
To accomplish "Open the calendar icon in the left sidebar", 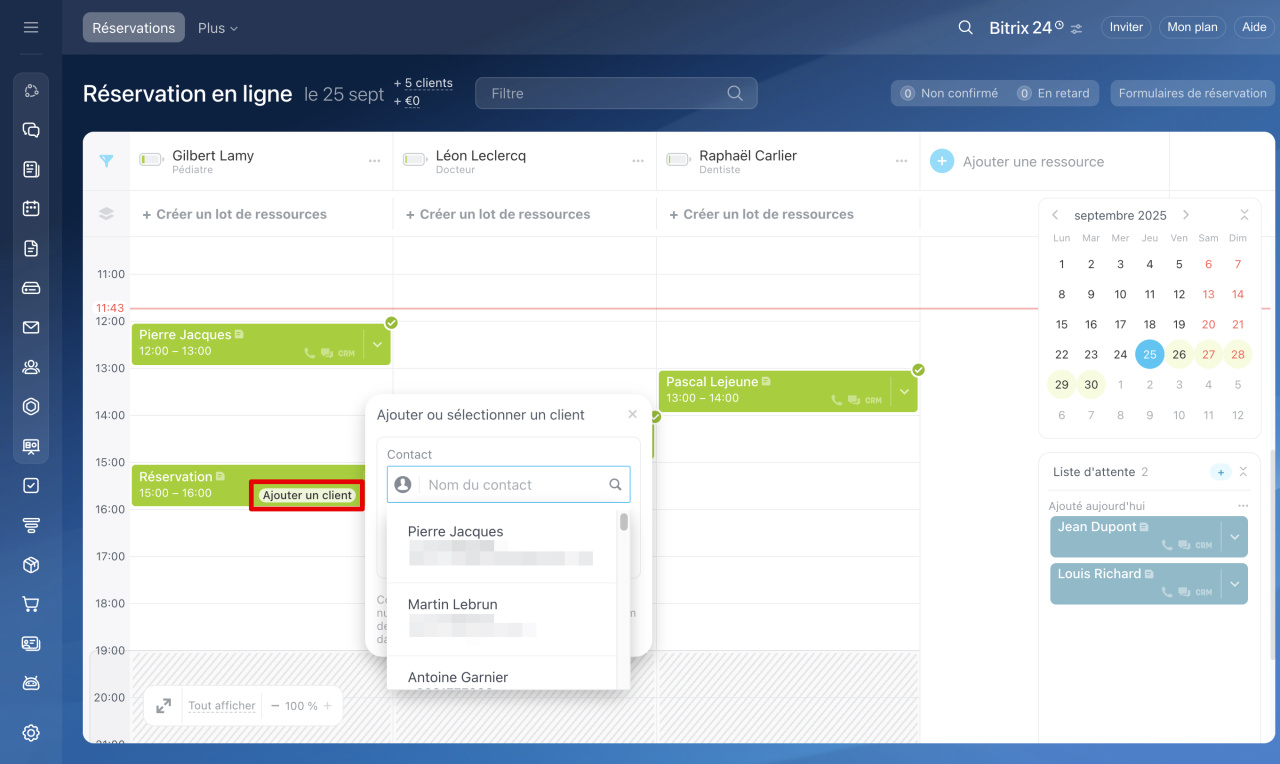I will 31,208.
